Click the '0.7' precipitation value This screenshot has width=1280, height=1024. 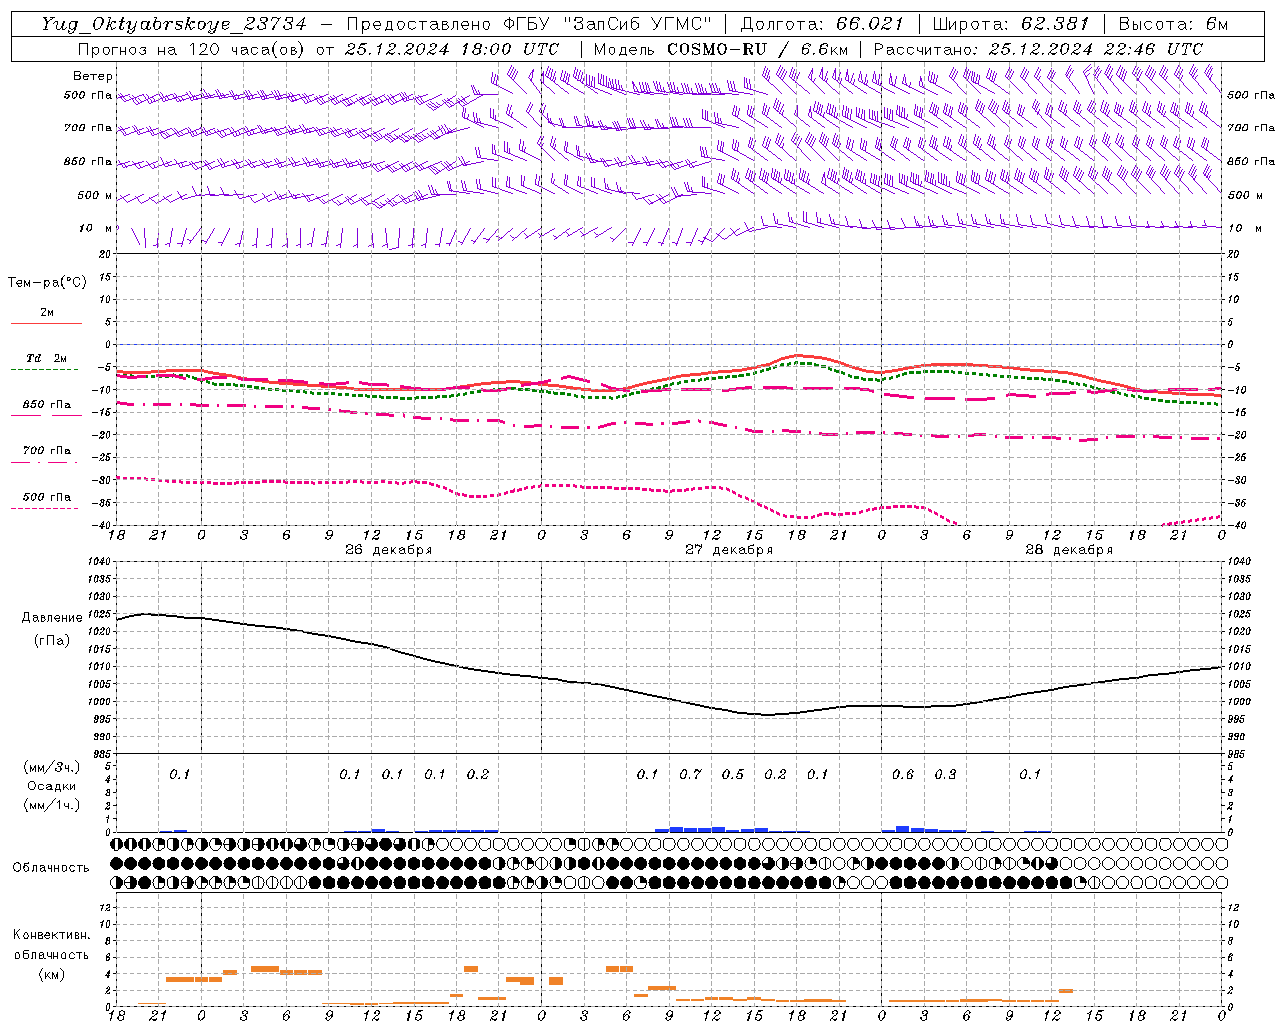tap(690, 774)
